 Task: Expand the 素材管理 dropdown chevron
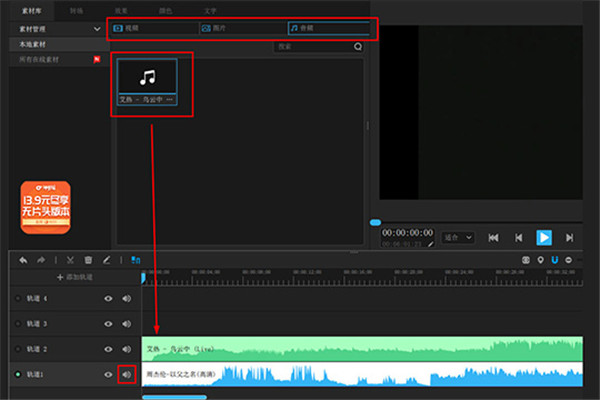pyautogui.click(x=95, y=30)
